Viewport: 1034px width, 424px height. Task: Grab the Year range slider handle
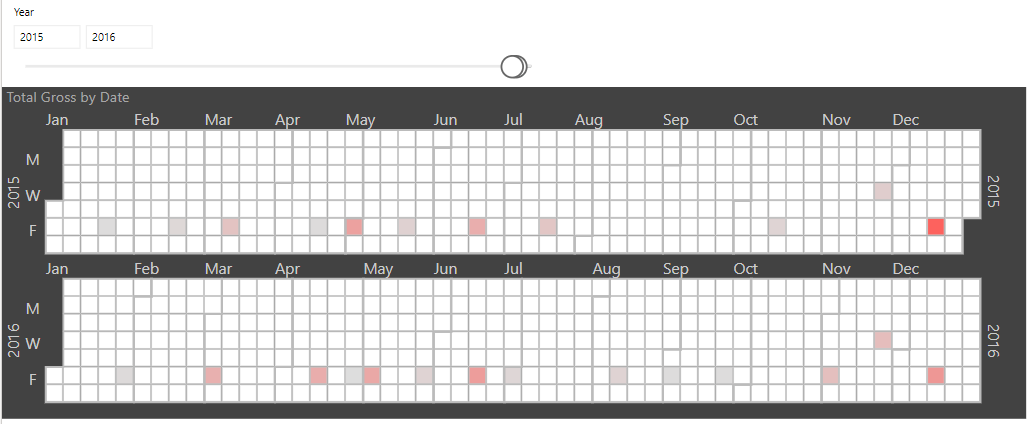[513, 67]
